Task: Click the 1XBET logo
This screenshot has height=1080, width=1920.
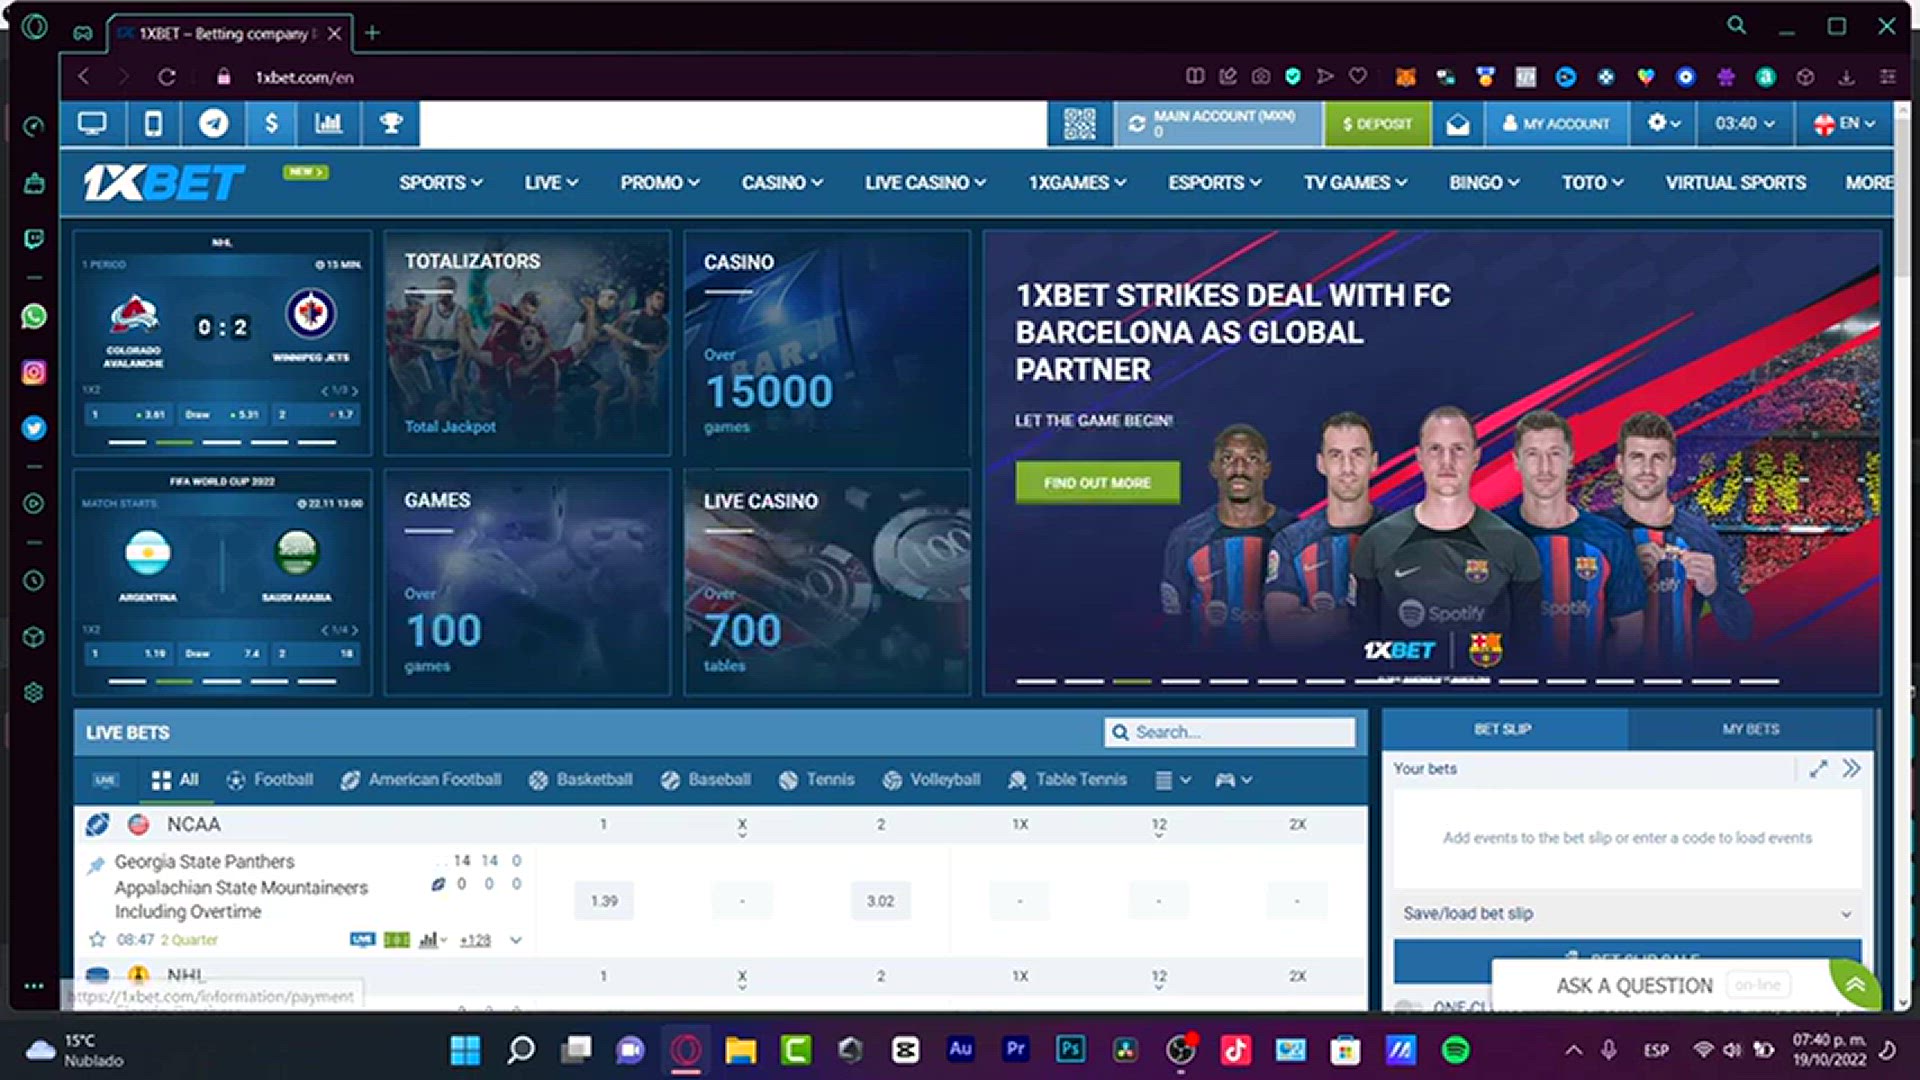Action: point(163,183)
